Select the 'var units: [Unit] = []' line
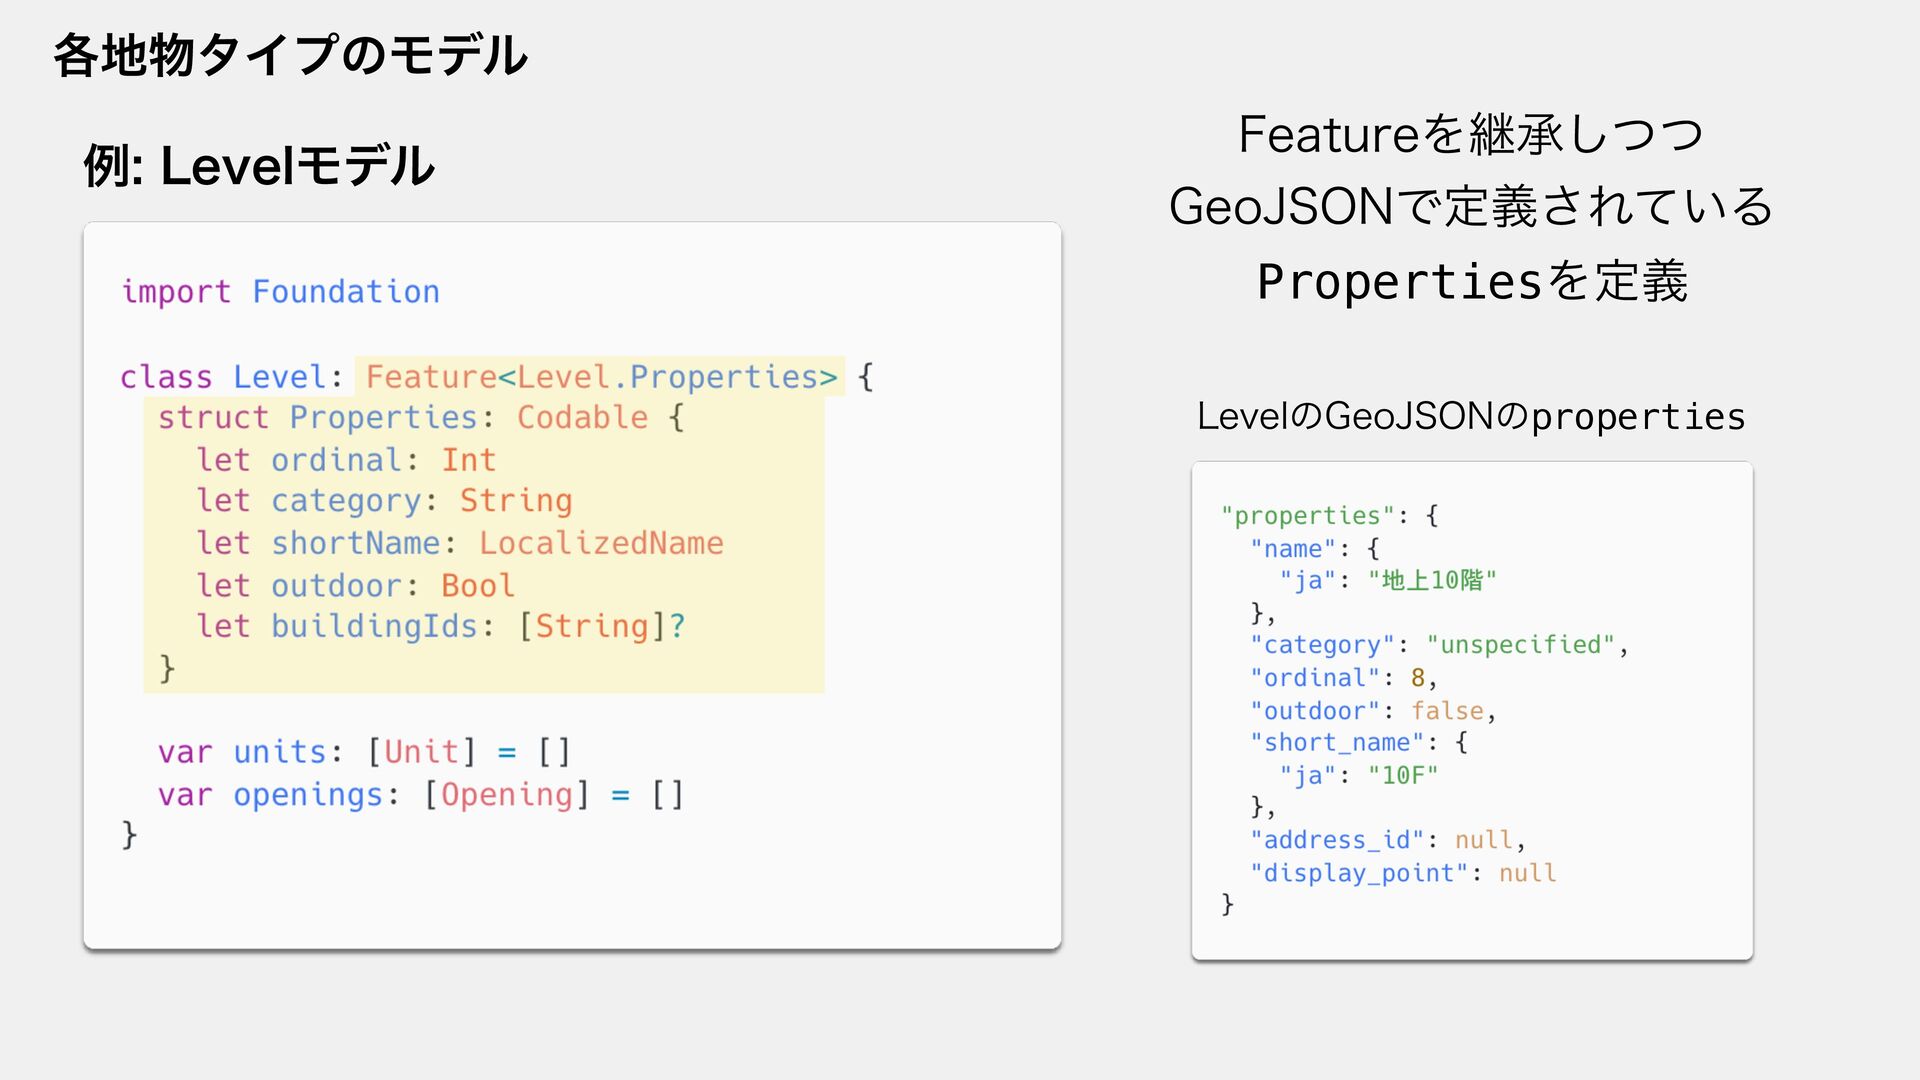Screen dimensions: 1920x1080 click(364, 751)
